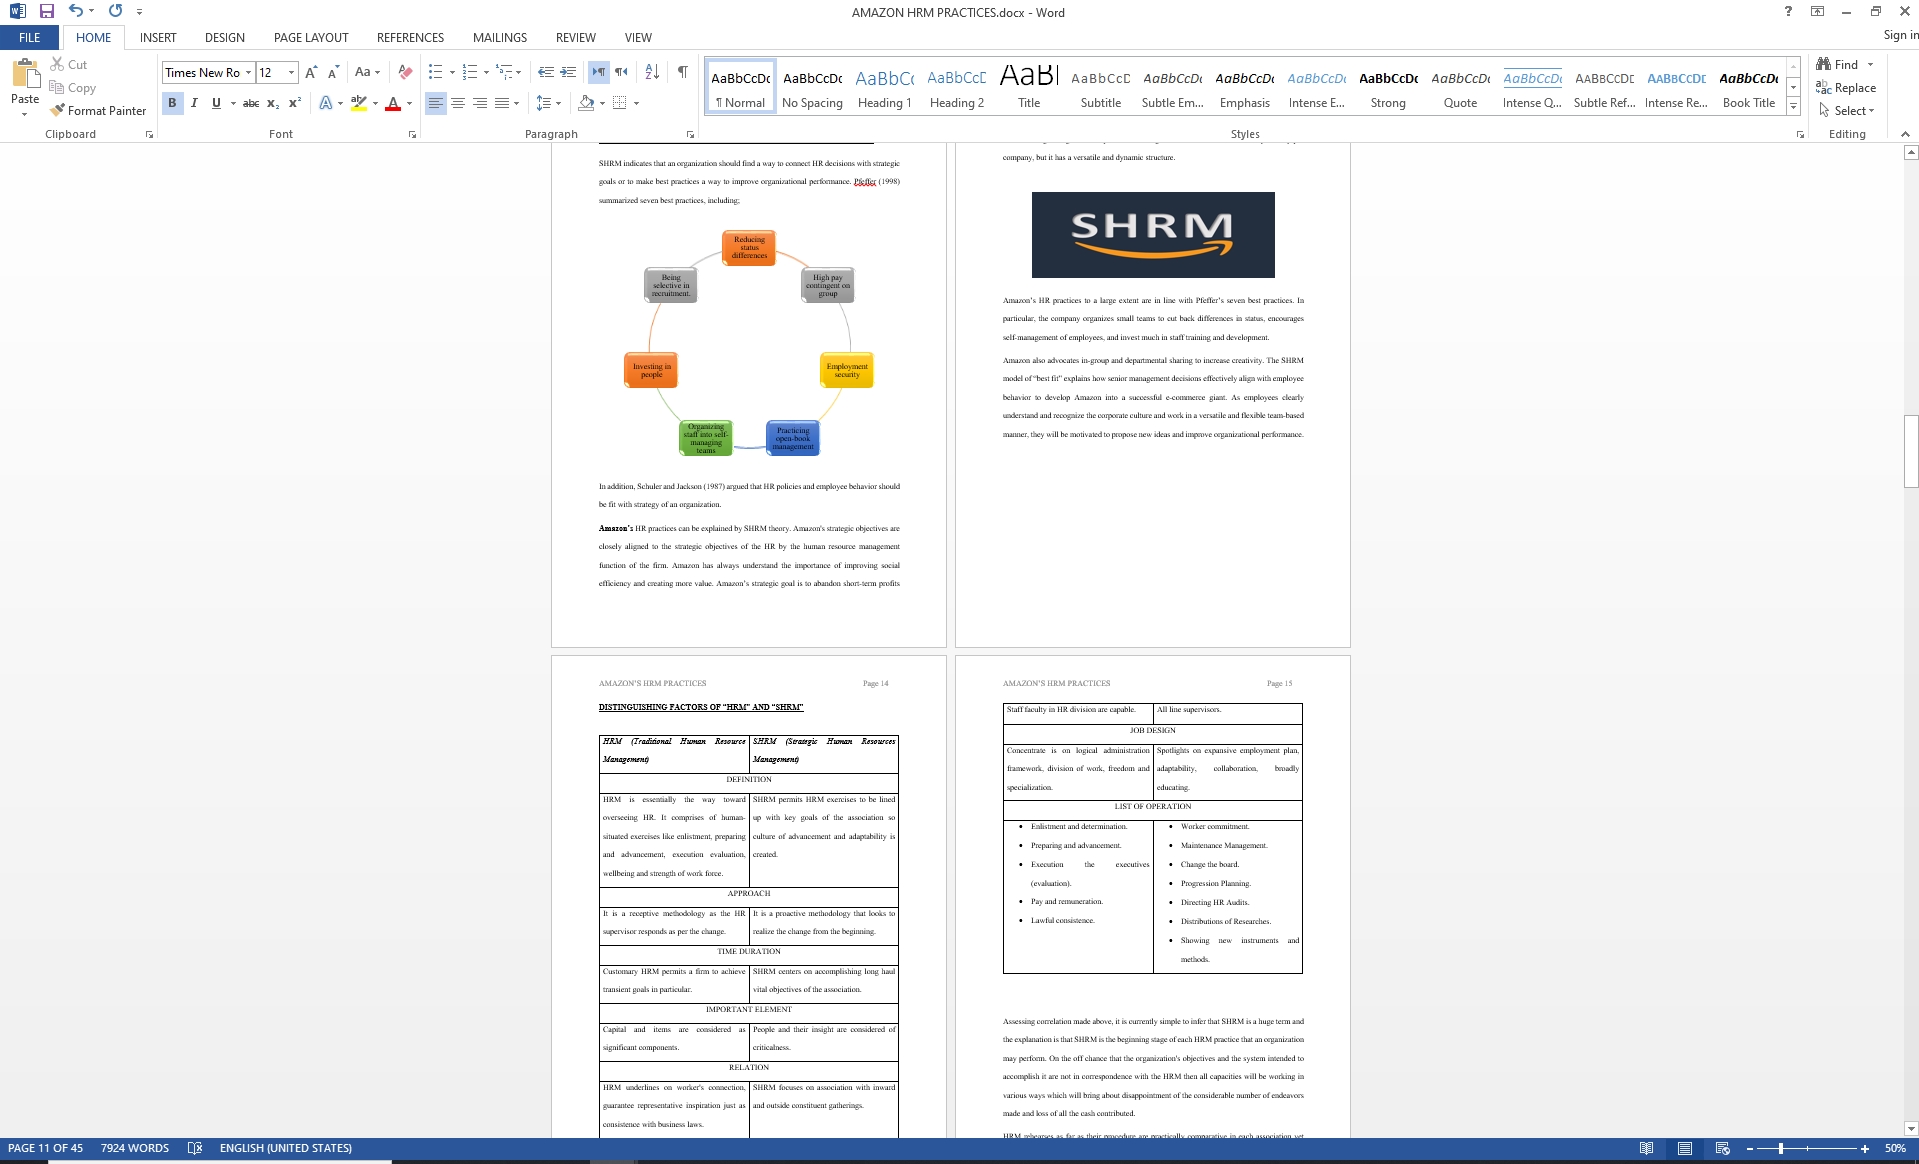Center align the selected paragraph

point(458,102)
